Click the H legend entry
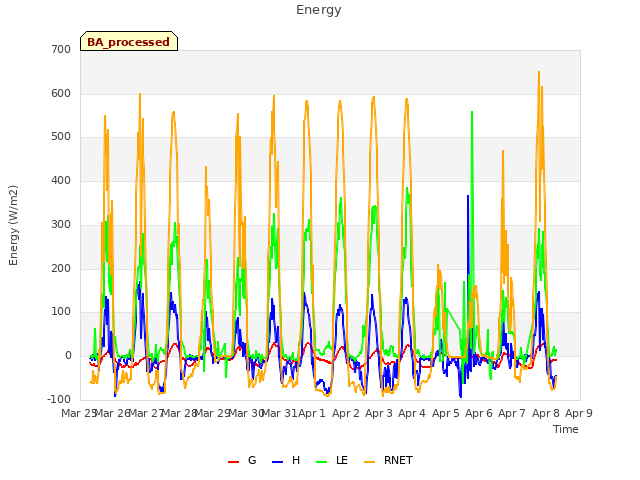640x480 pixels. [x=286, y=460]
